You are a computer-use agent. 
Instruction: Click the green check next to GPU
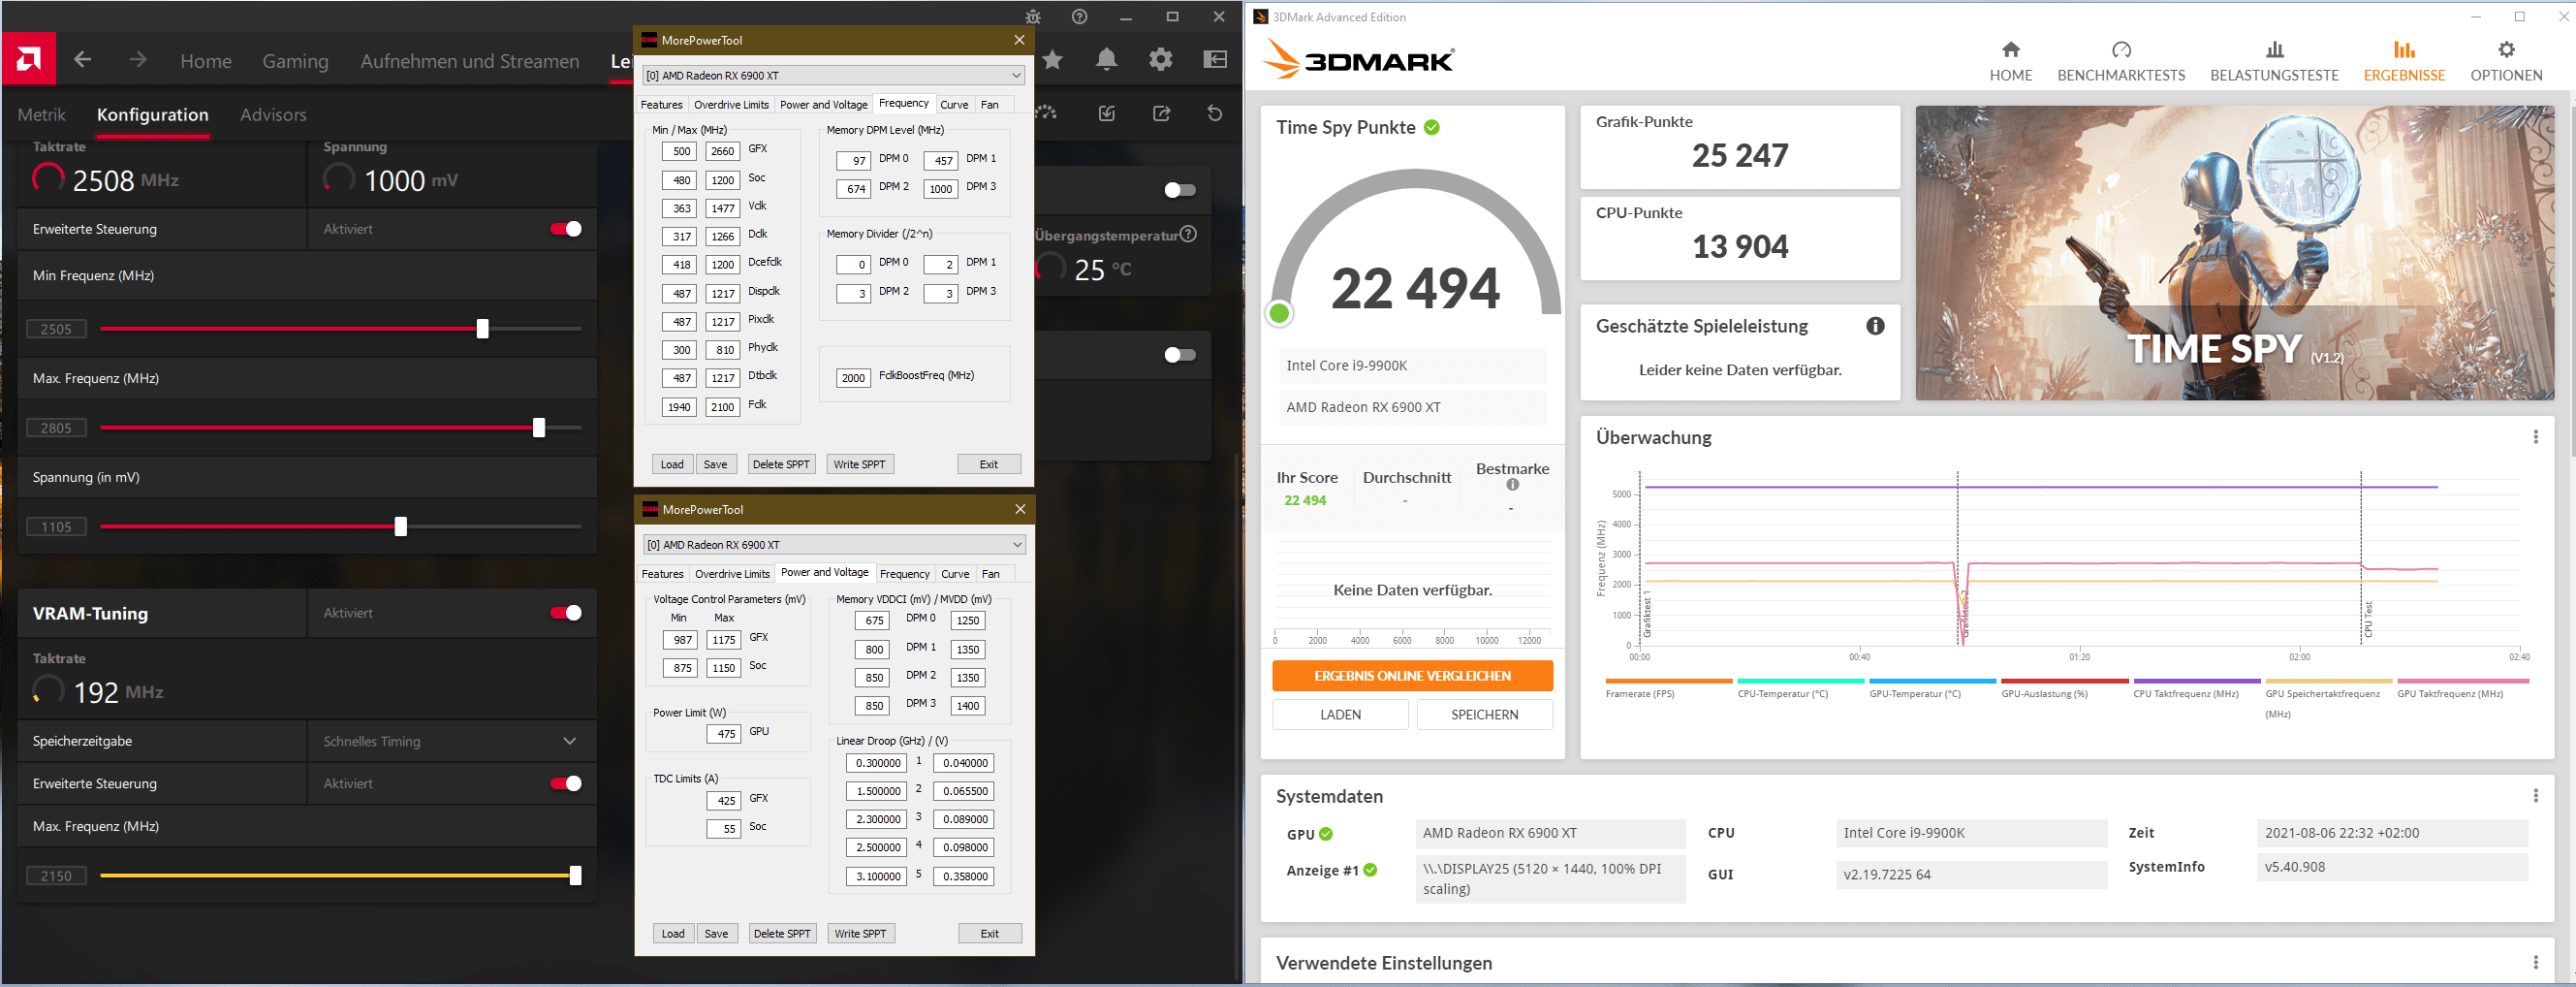(x=1326, y=834)
